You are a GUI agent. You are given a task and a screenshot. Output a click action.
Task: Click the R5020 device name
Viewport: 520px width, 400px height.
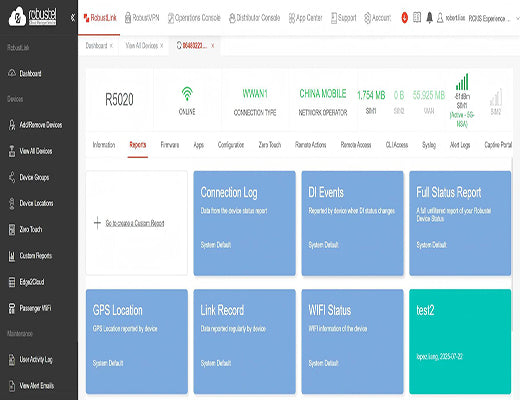tap(119, 99)
